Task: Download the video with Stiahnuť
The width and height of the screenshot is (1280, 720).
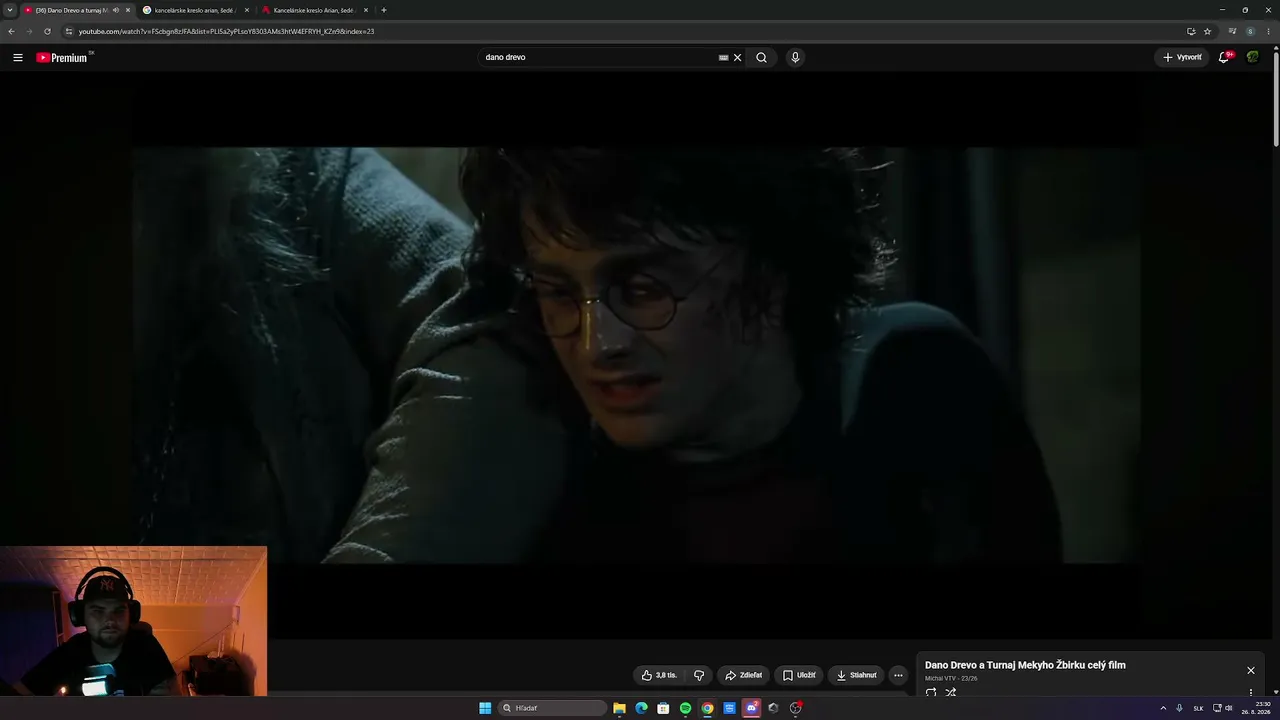Action: click(x=856, y=675)
